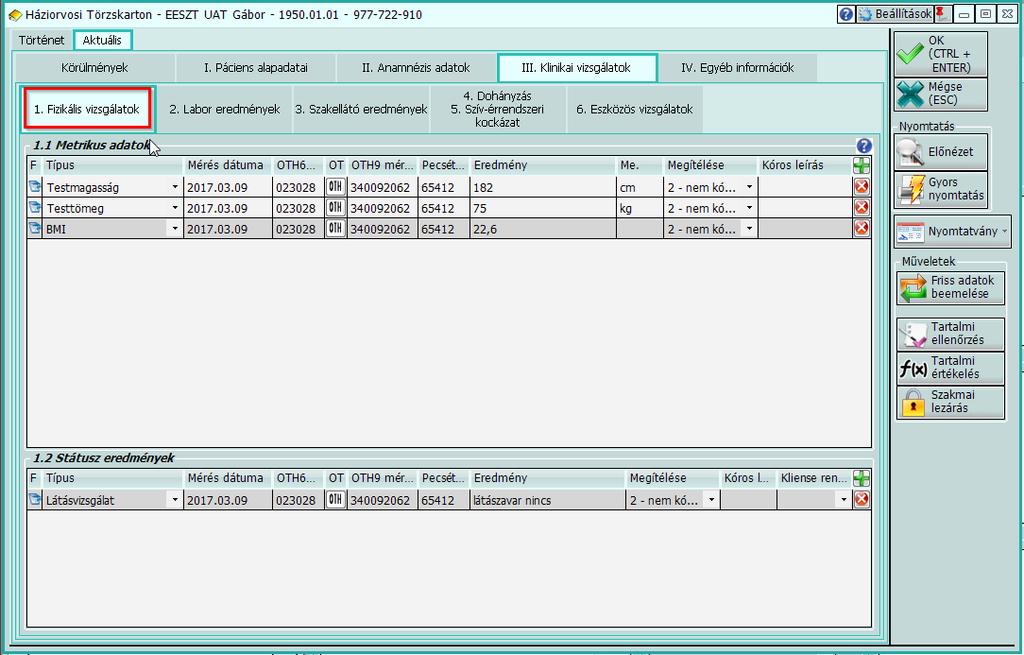
Task: Open IV. Egyéb információk tab
Action: coord(737,68)
